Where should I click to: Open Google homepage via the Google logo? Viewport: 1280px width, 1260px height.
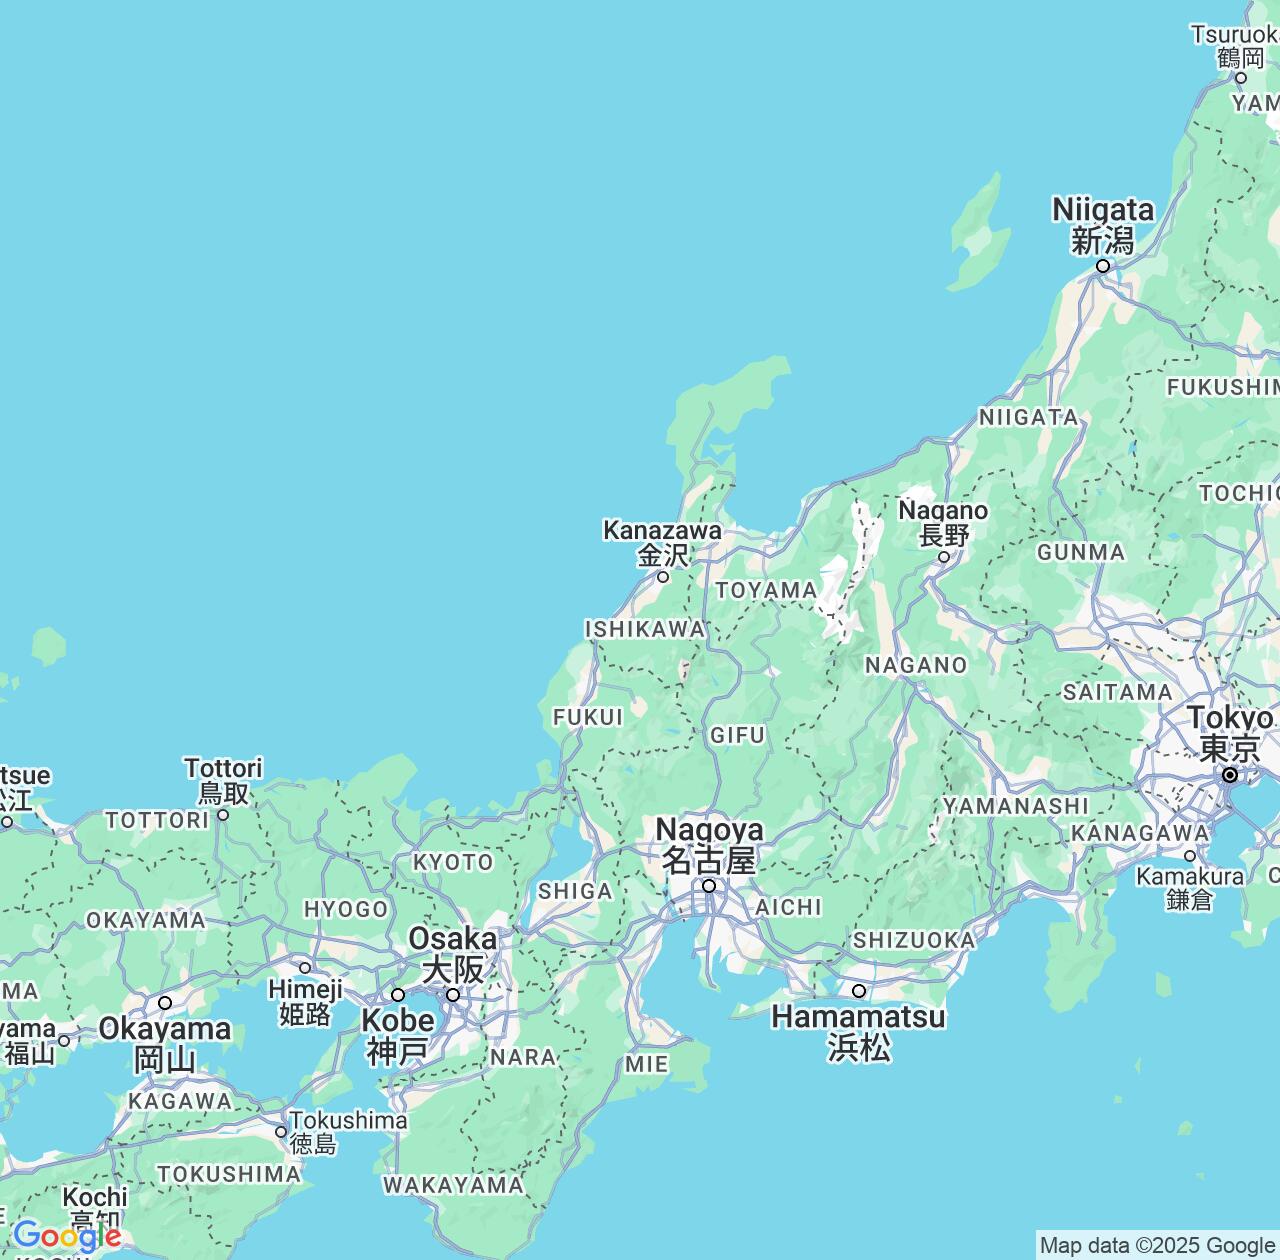coord(69,1235)
